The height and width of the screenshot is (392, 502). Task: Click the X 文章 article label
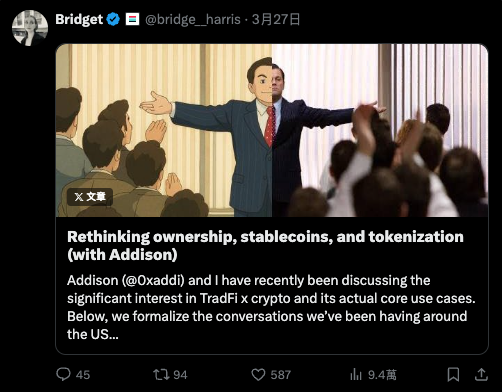[90, 197]
